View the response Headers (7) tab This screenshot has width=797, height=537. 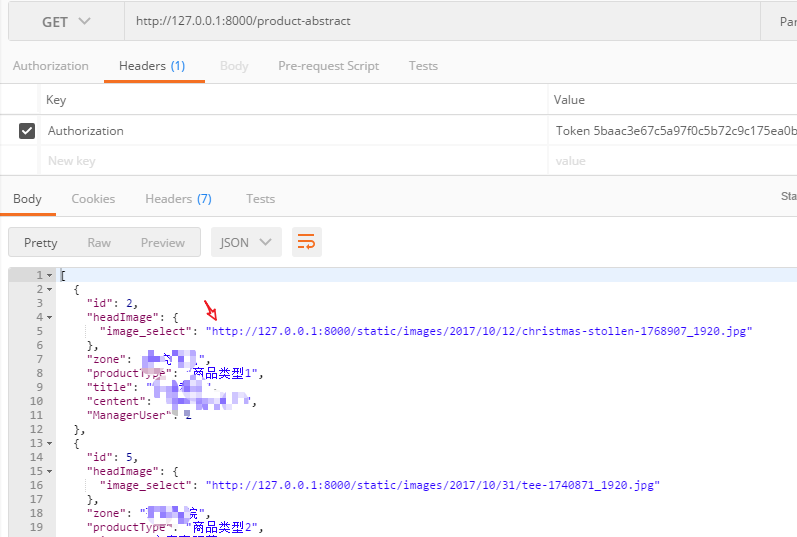pyautogui.click(x=178, y=199)
